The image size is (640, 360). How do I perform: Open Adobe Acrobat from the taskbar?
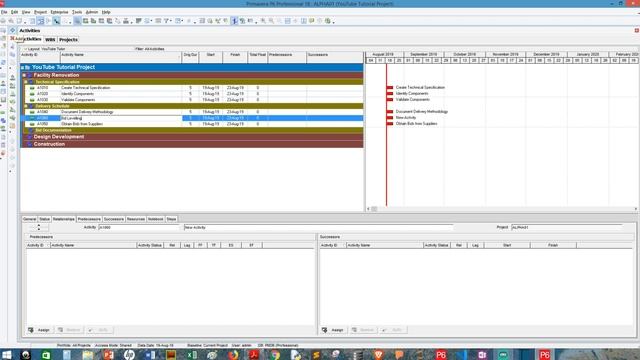(x=254, y=355)
